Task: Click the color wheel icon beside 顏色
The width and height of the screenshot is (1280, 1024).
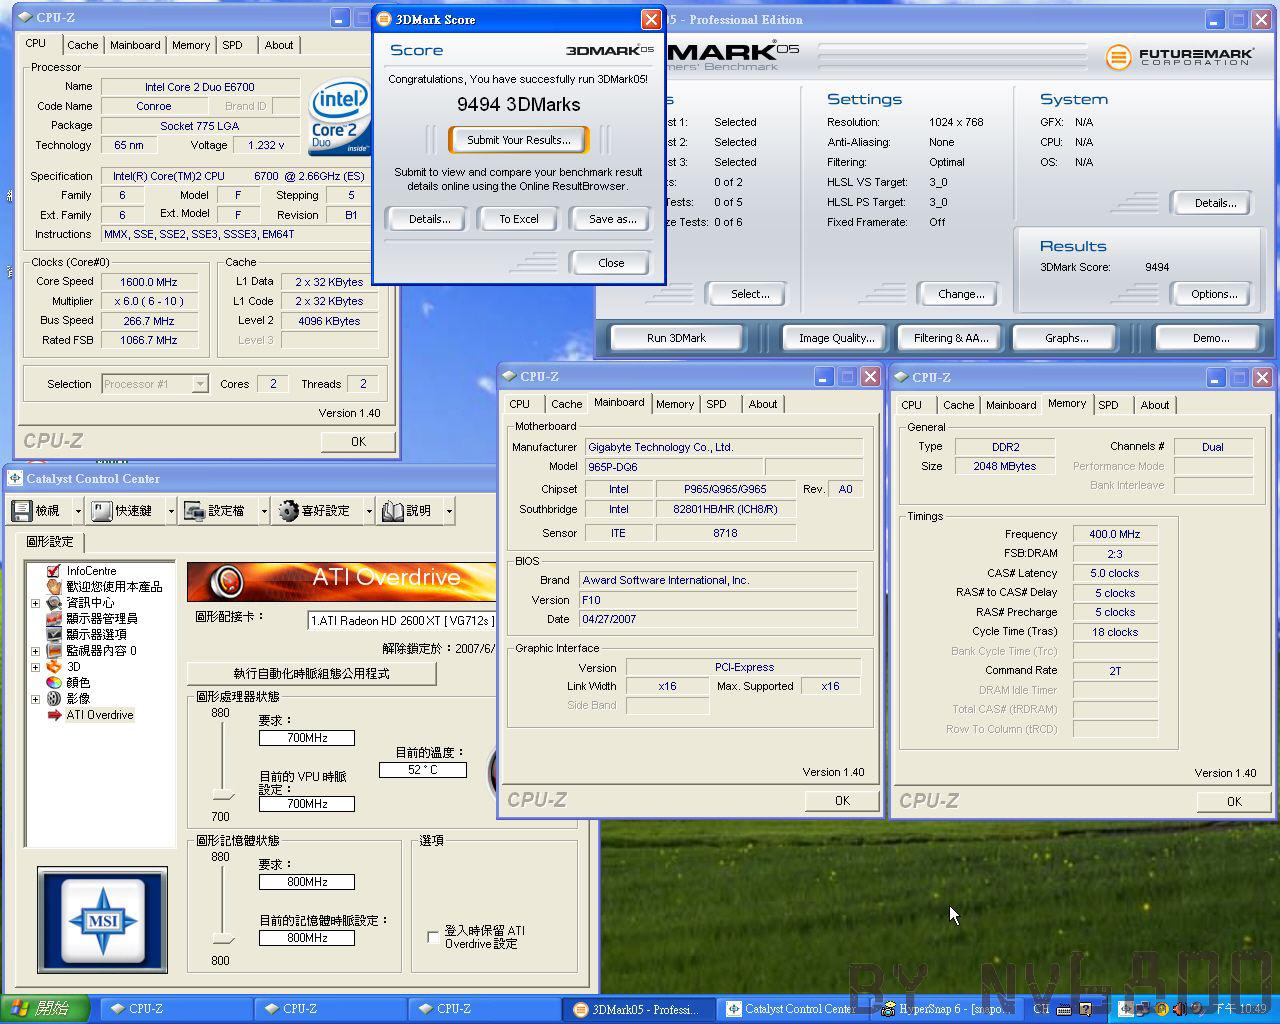Action: pos(54,683)
